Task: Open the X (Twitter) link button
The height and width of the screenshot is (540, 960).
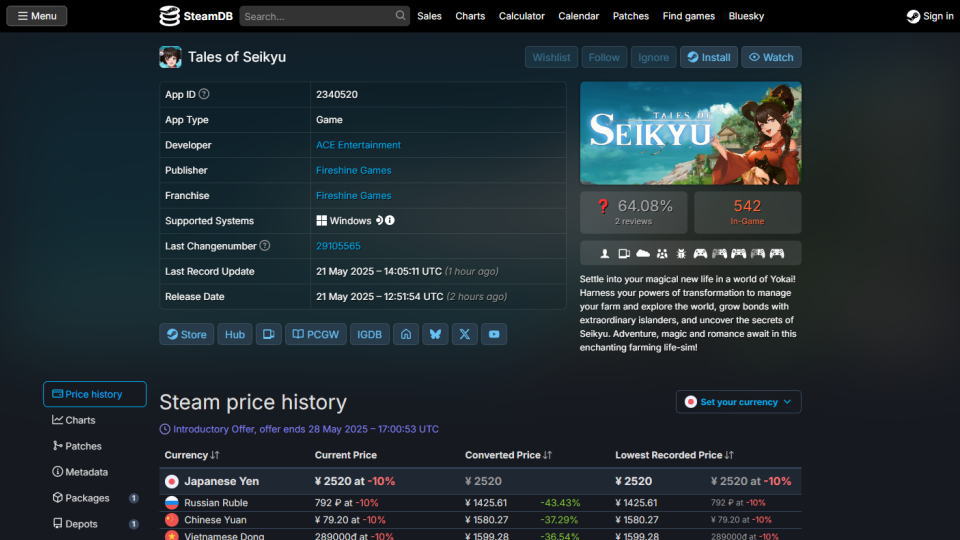Action: tap(465, 335)
